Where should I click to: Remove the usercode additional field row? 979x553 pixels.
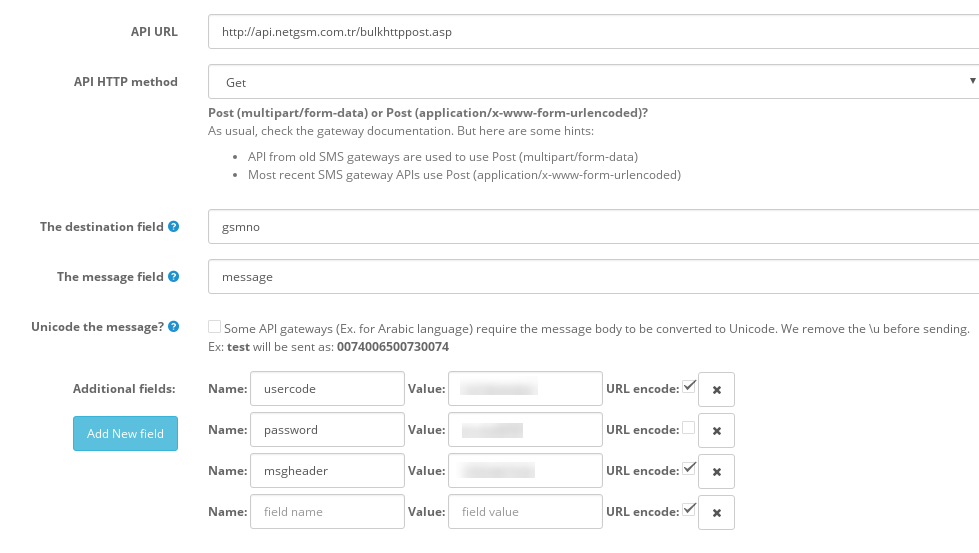(716, 390)
